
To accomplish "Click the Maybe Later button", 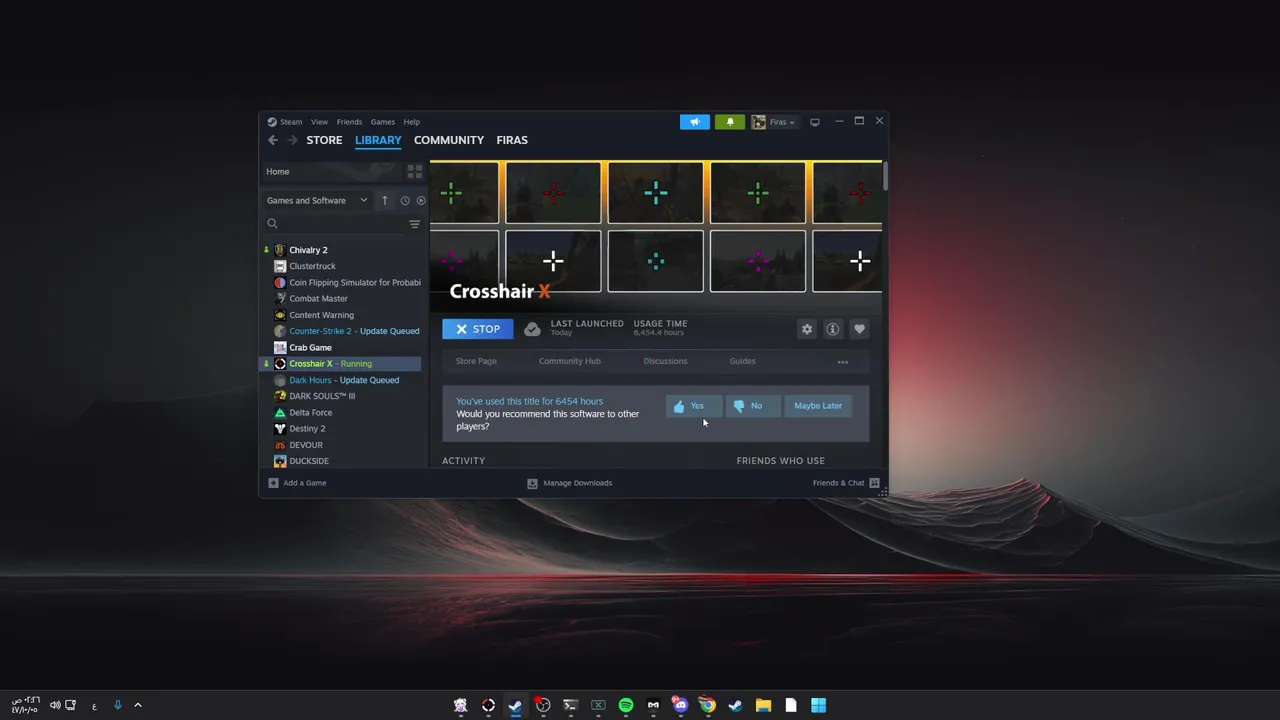I will click(818, 406).
